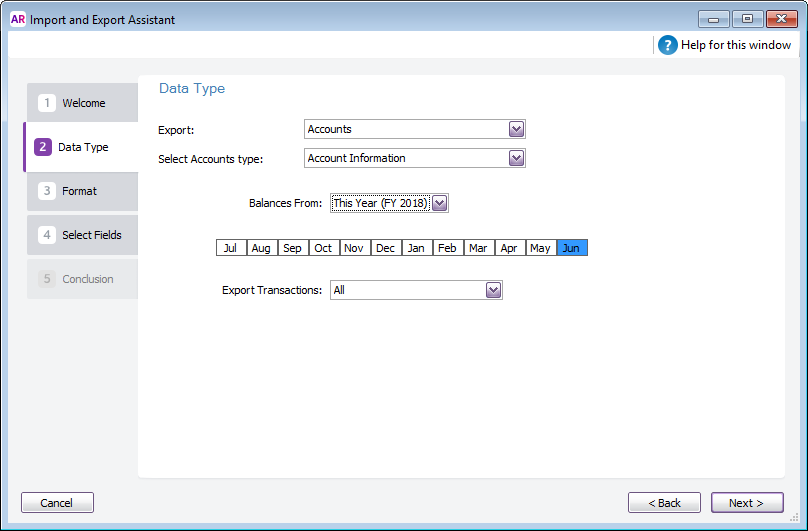Maximize the Import and Export Assistant window
The width and height of the screenshot is (808, 531).
click(747, 18)
